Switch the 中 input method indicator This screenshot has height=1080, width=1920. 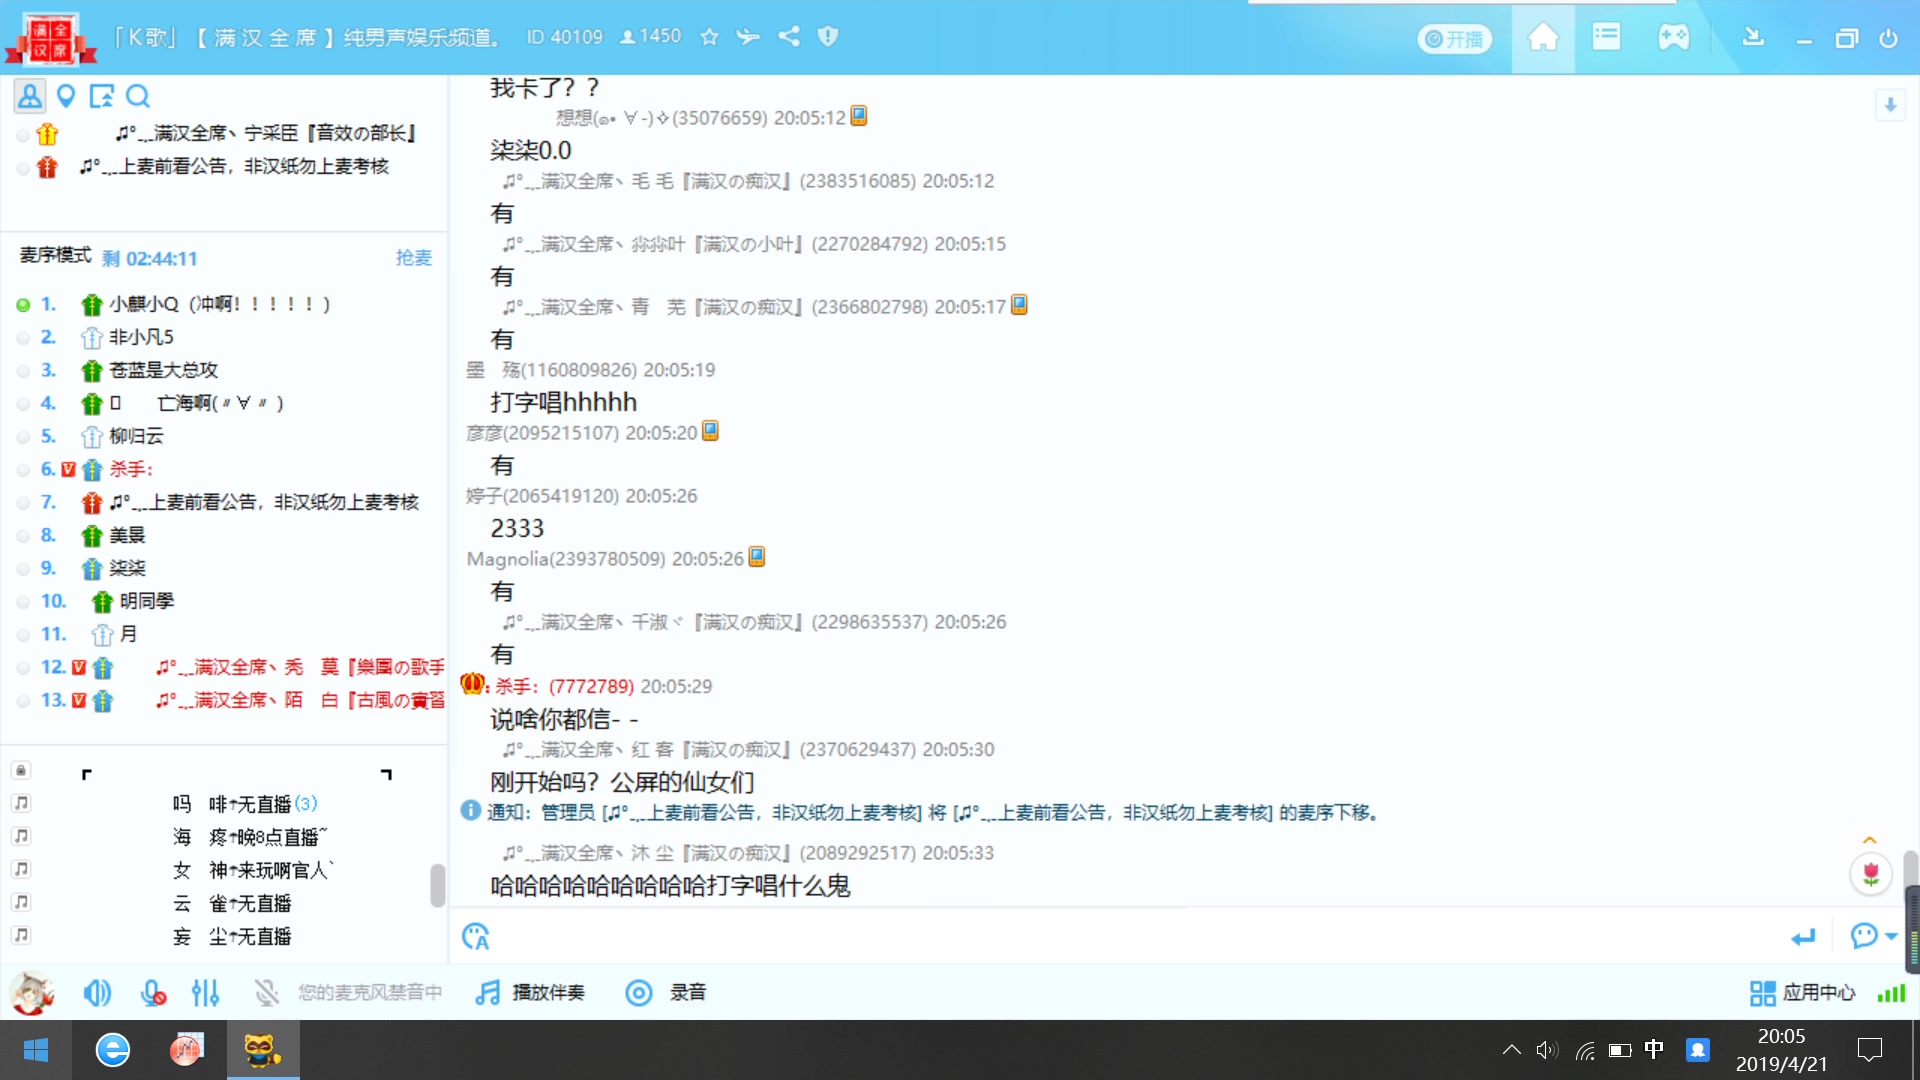[x=1654, y=1049]
